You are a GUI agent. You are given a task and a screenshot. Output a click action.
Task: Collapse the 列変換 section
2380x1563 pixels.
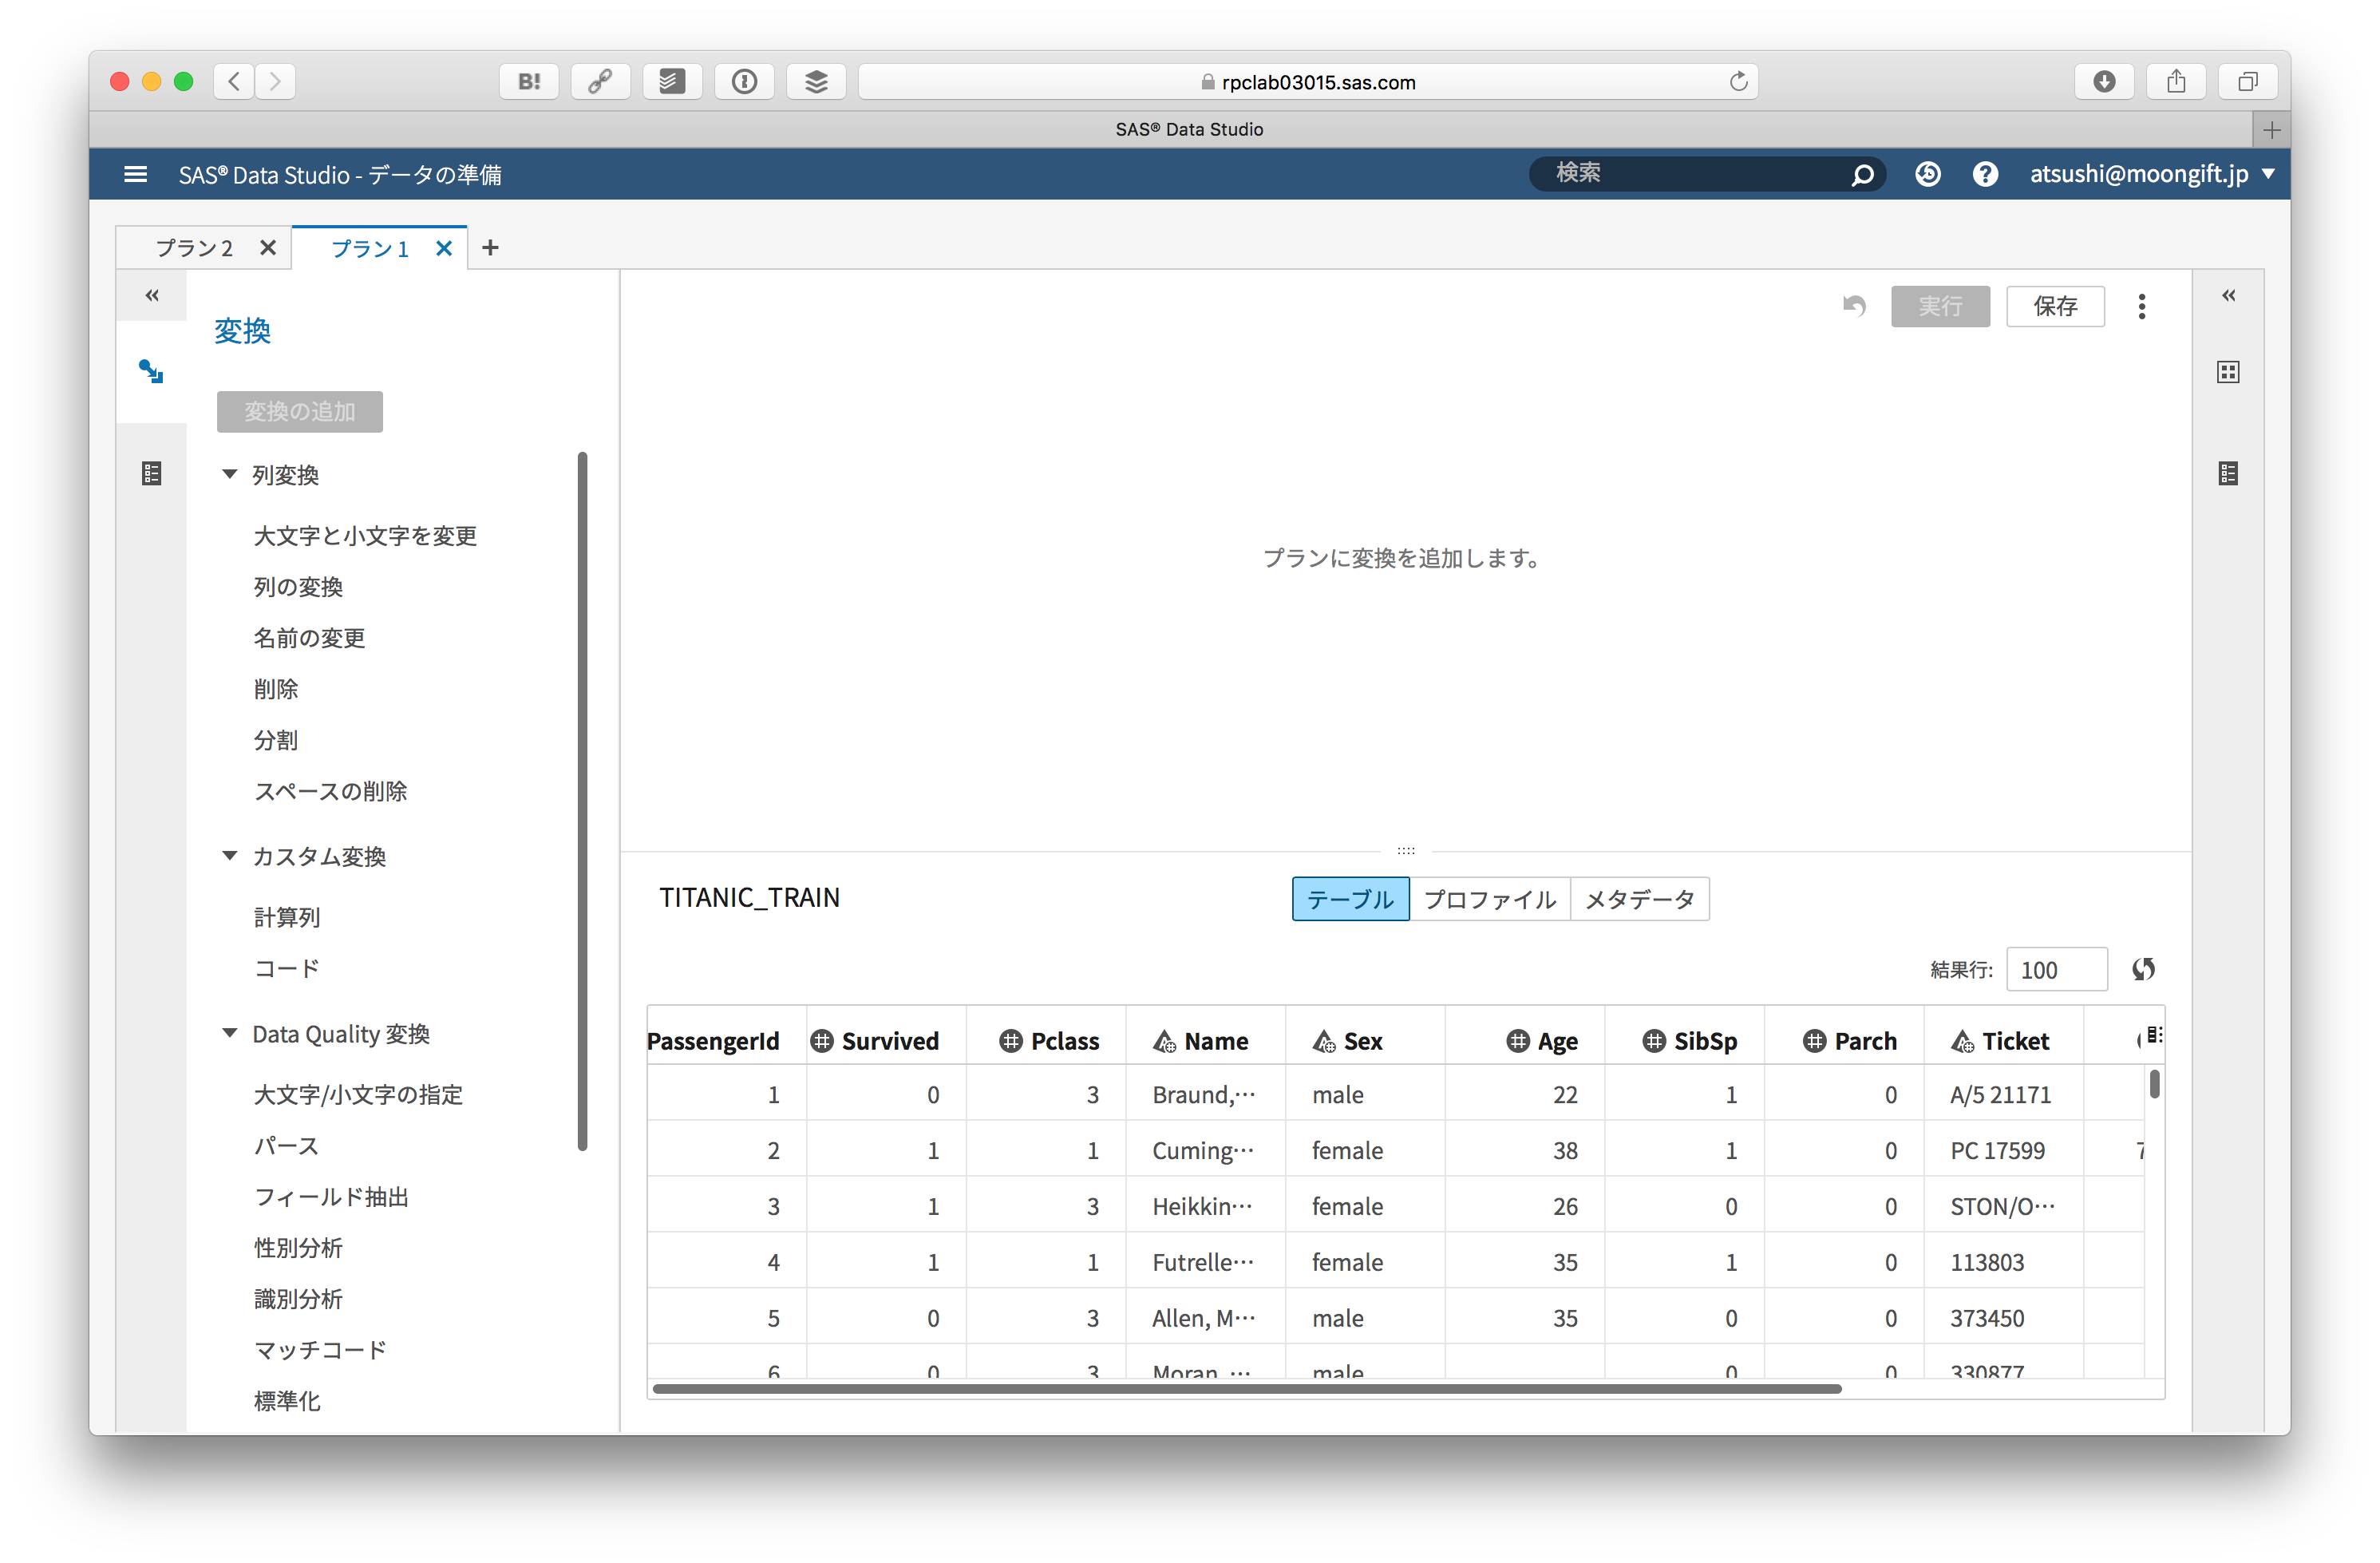click(230, 474)
